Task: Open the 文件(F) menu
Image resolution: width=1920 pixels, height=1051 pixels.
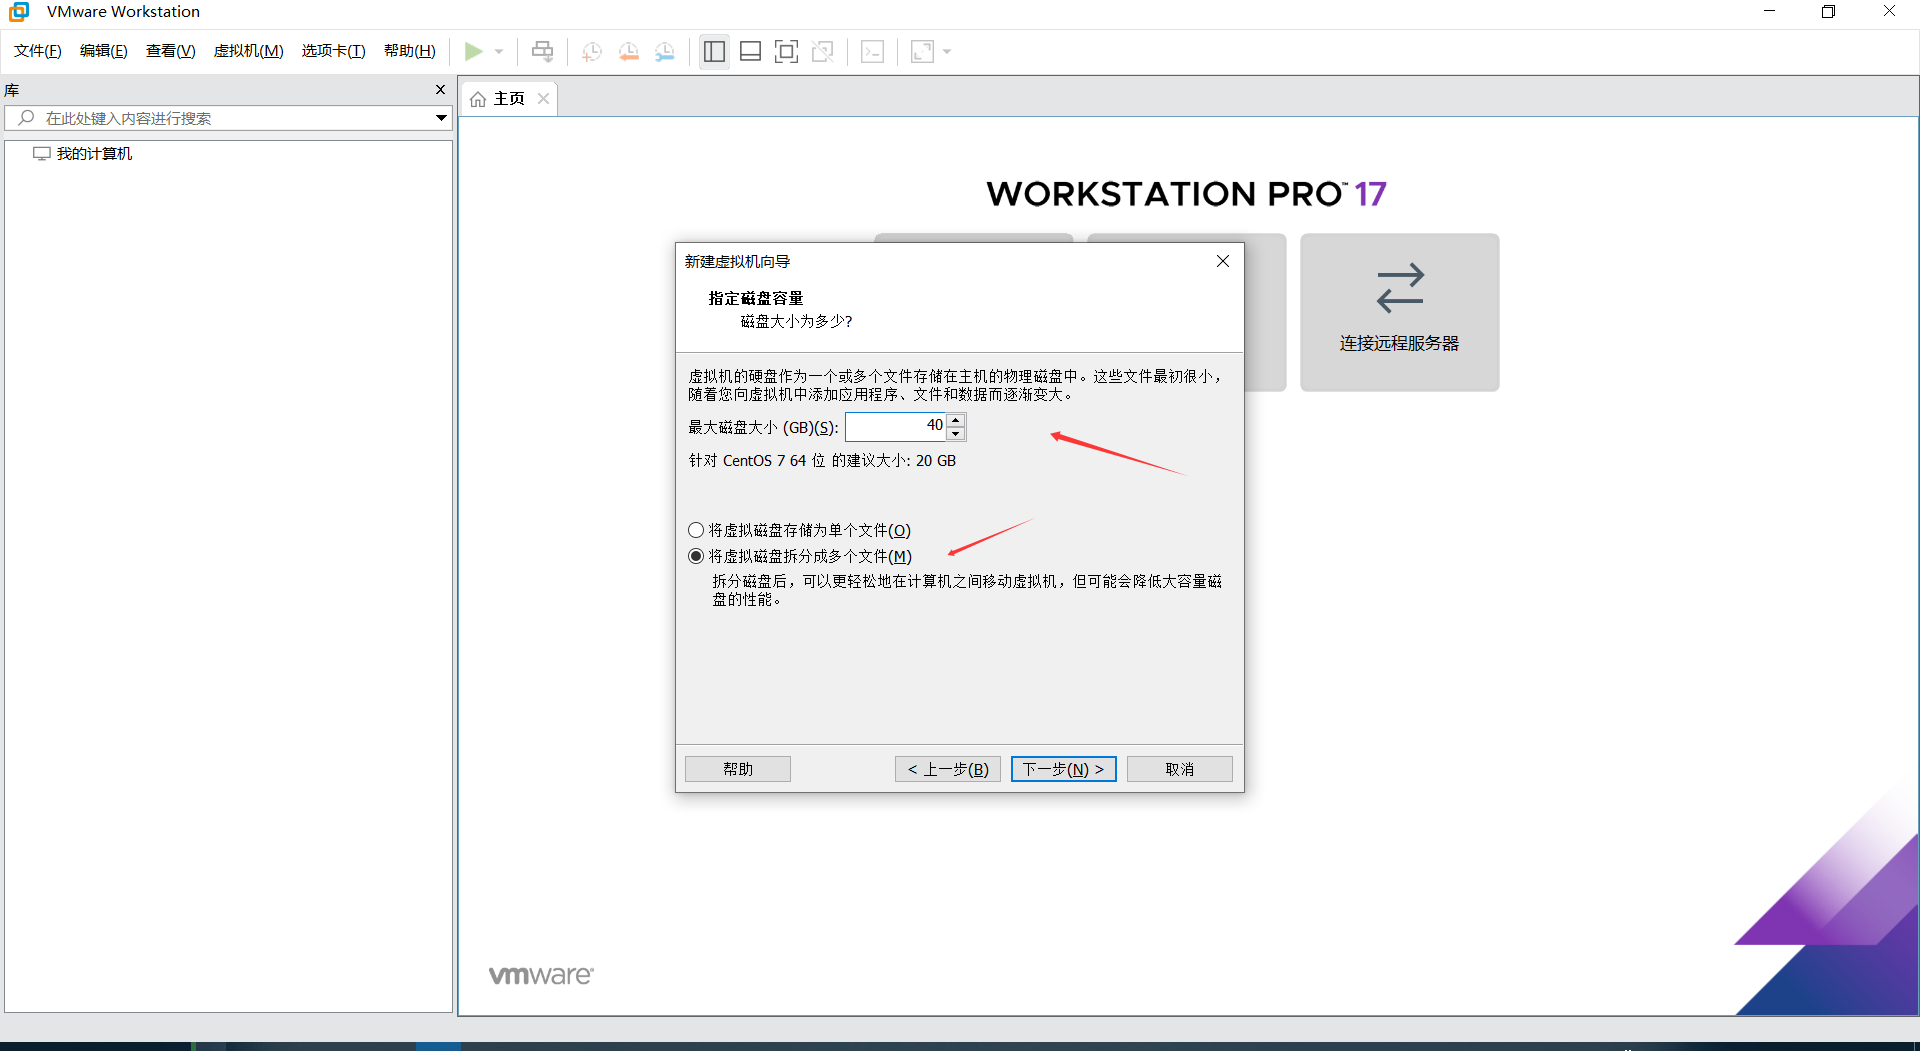Action: pos(38,51)
